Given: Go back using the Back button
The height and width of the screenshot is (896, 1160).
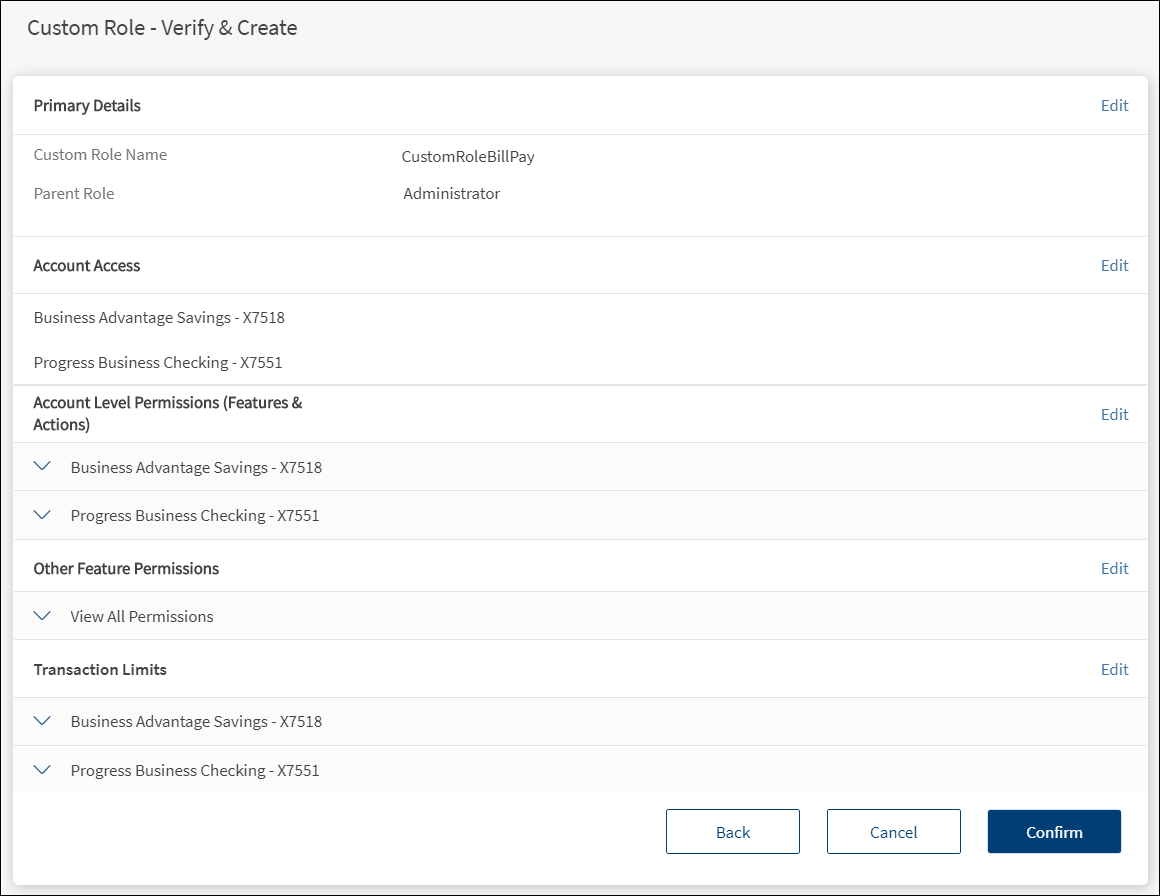Looking at the screenshot, I should 732,832.
